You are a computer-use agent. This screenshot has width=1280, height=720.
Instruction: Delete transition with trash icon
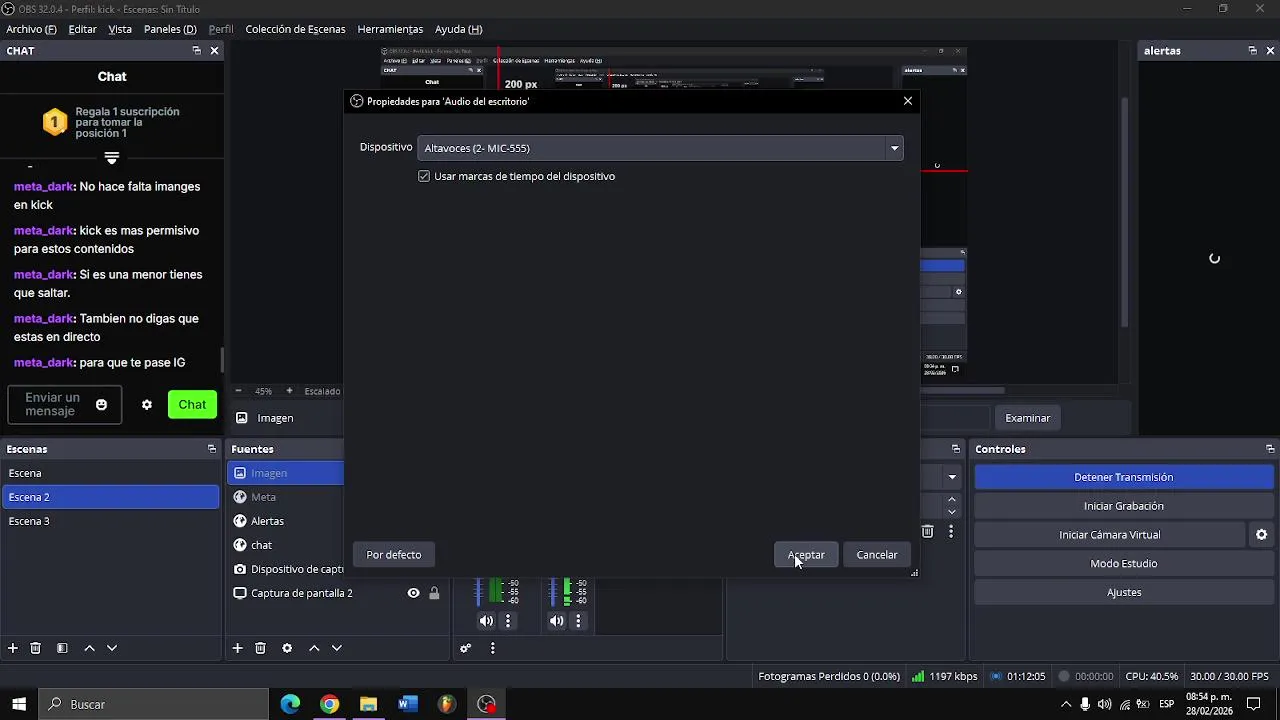927,532
